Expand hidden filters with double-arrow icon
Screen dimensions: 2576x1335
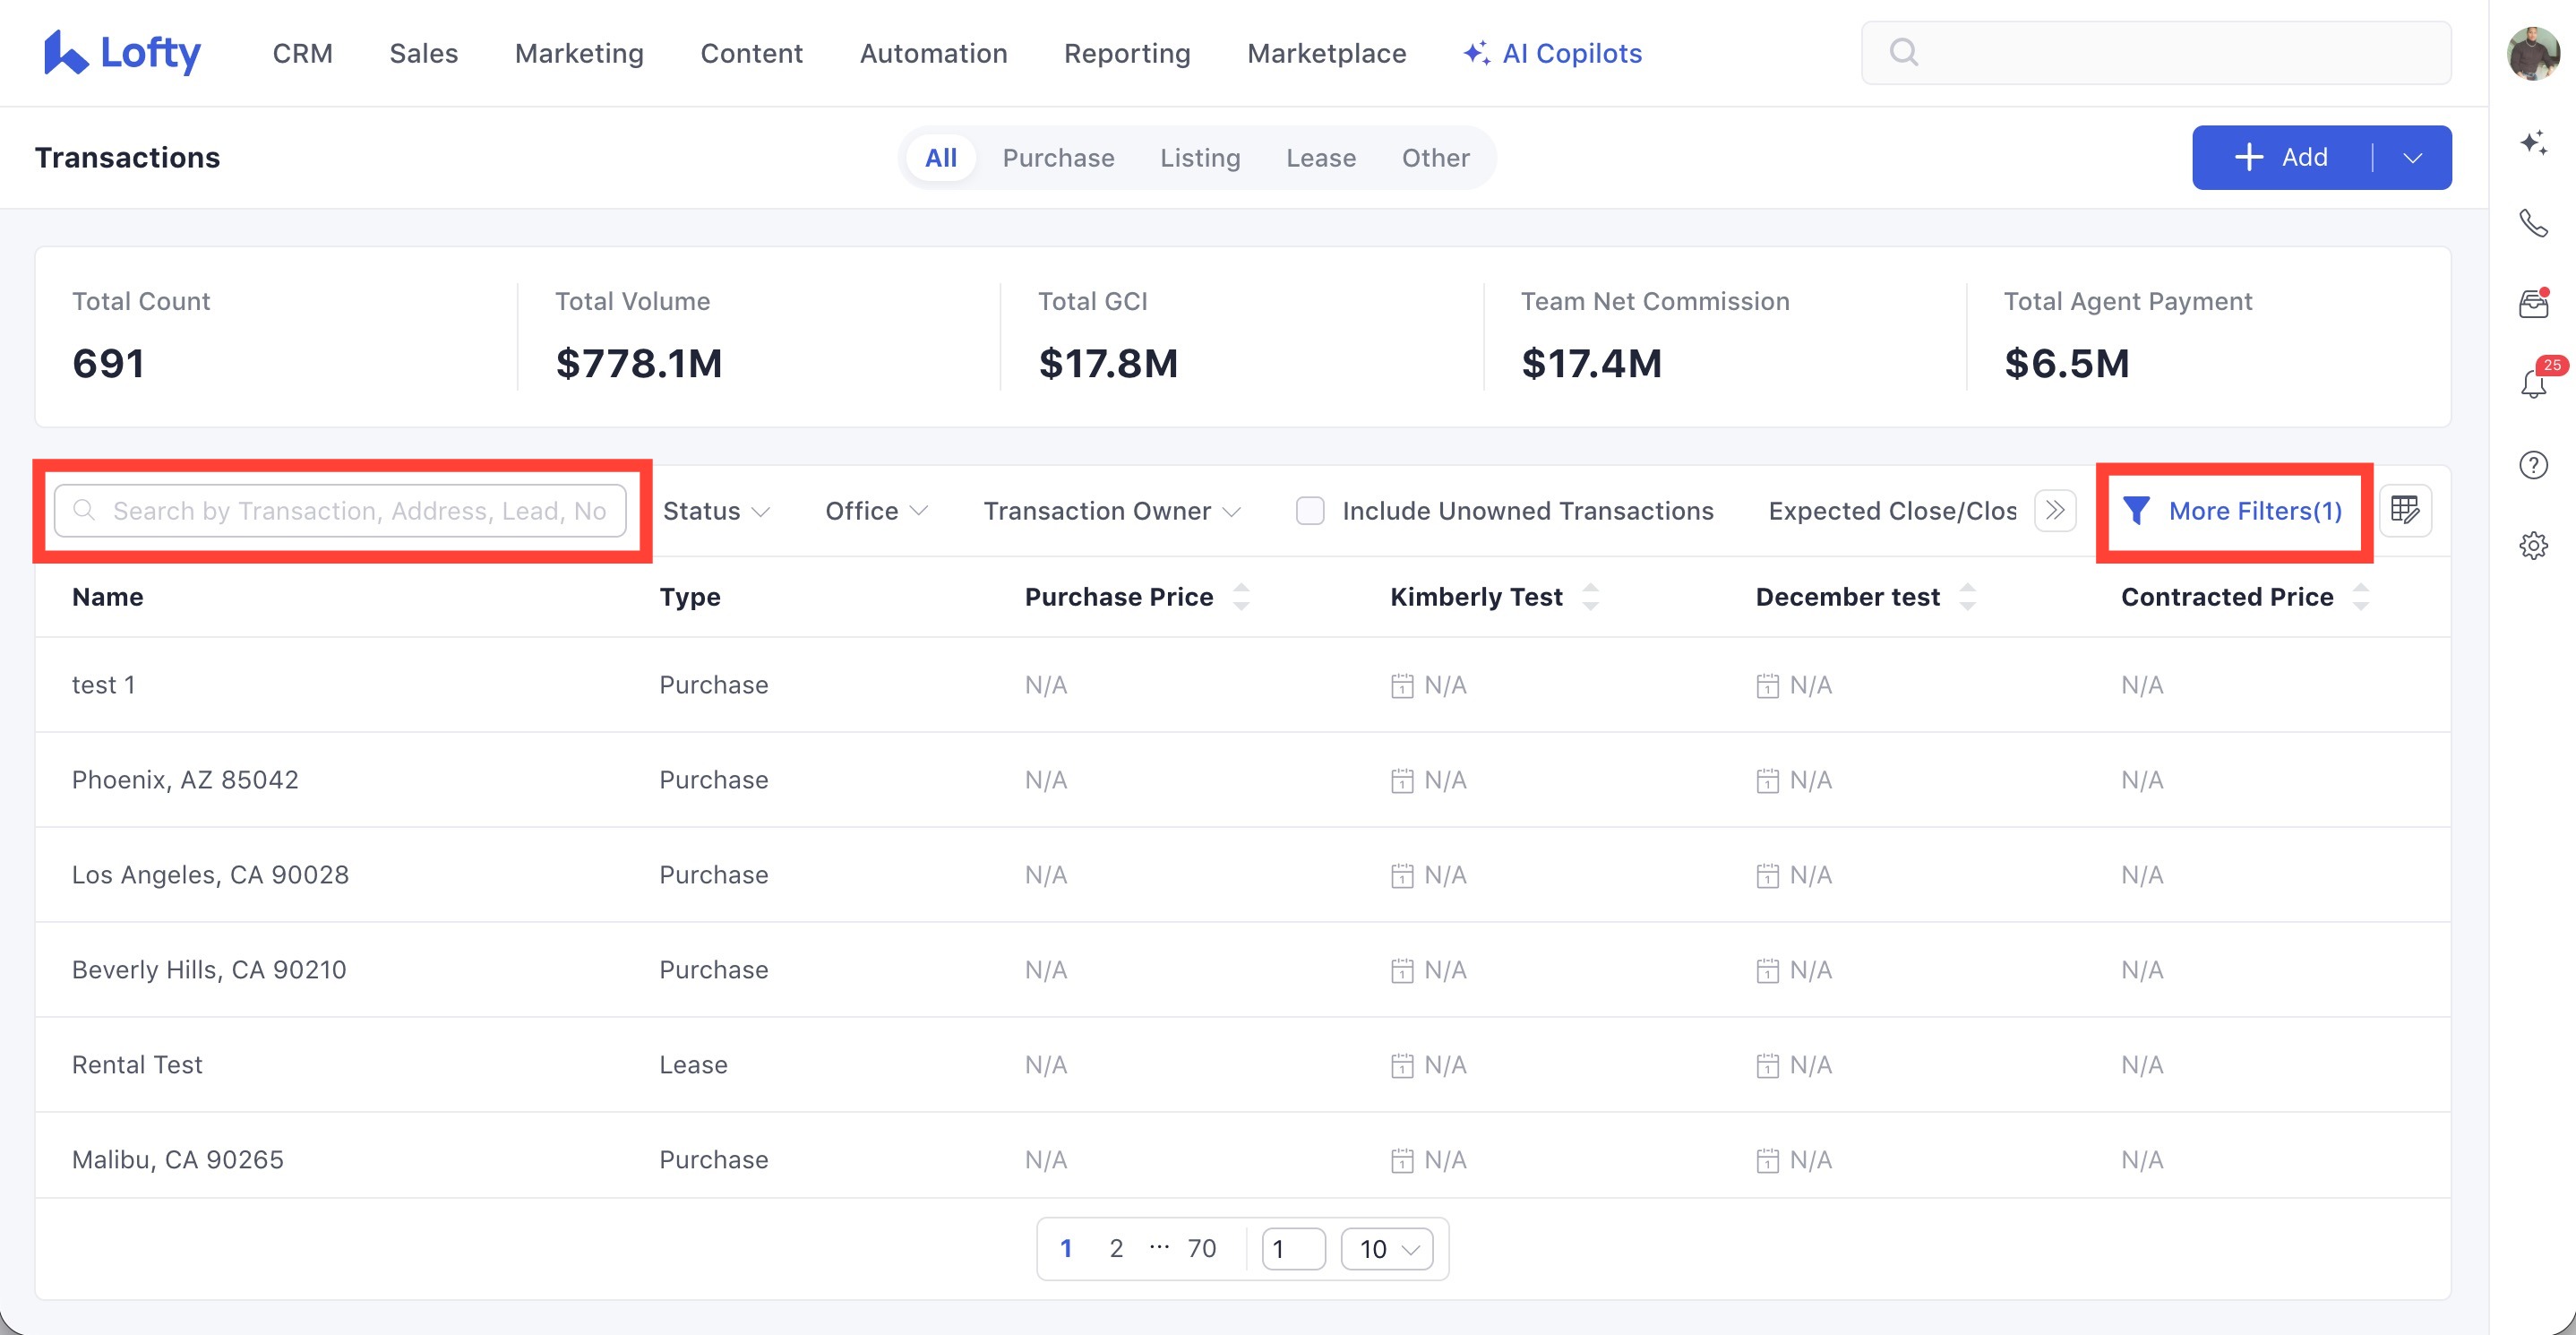pyautogui.click(x=2054, y=511)
